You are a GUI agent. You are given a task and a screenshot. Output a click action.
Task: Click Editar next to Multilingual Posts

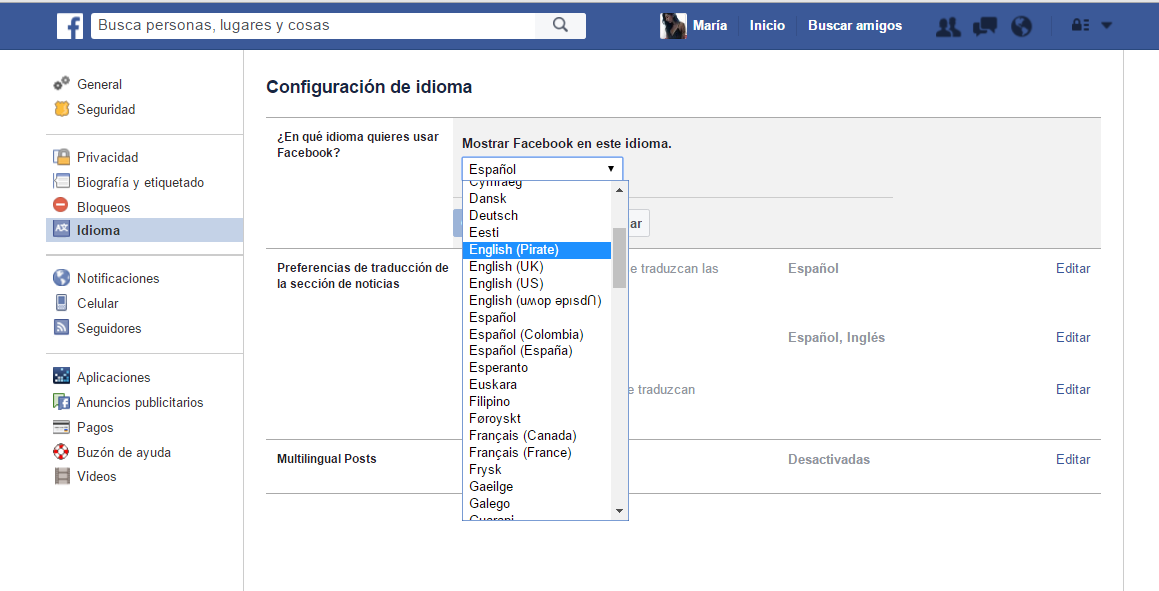(x=1072, y=459)
